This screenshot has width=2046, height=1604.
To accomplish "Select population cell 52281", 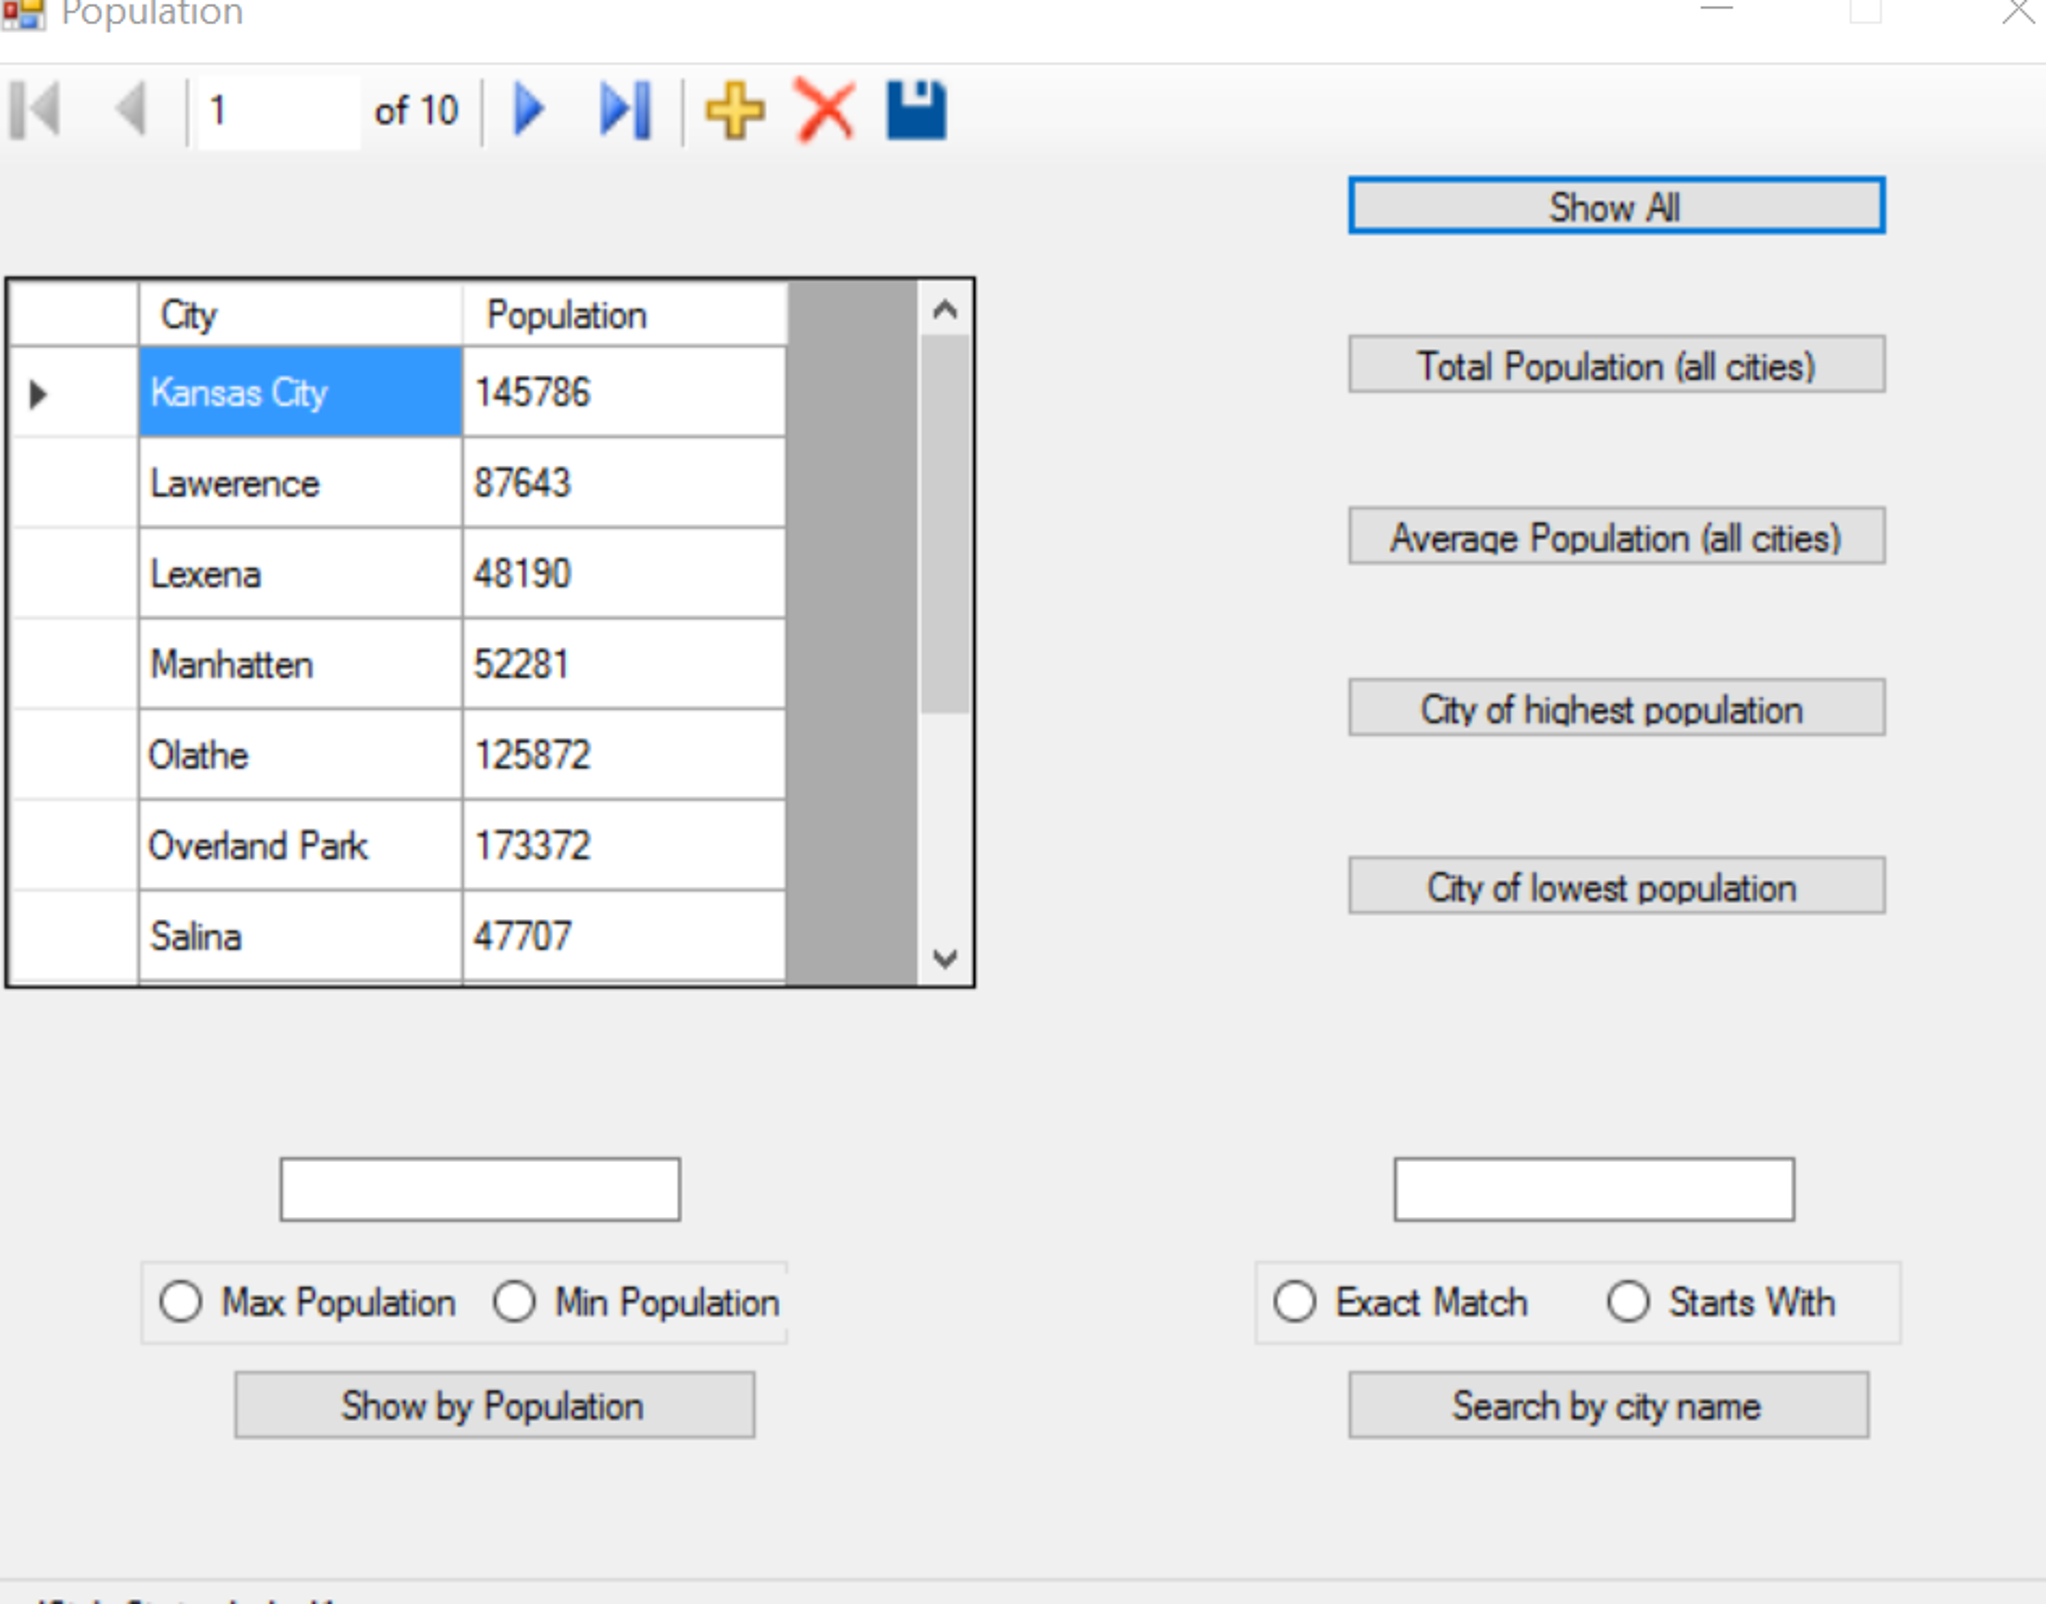I will click(624, 664).
